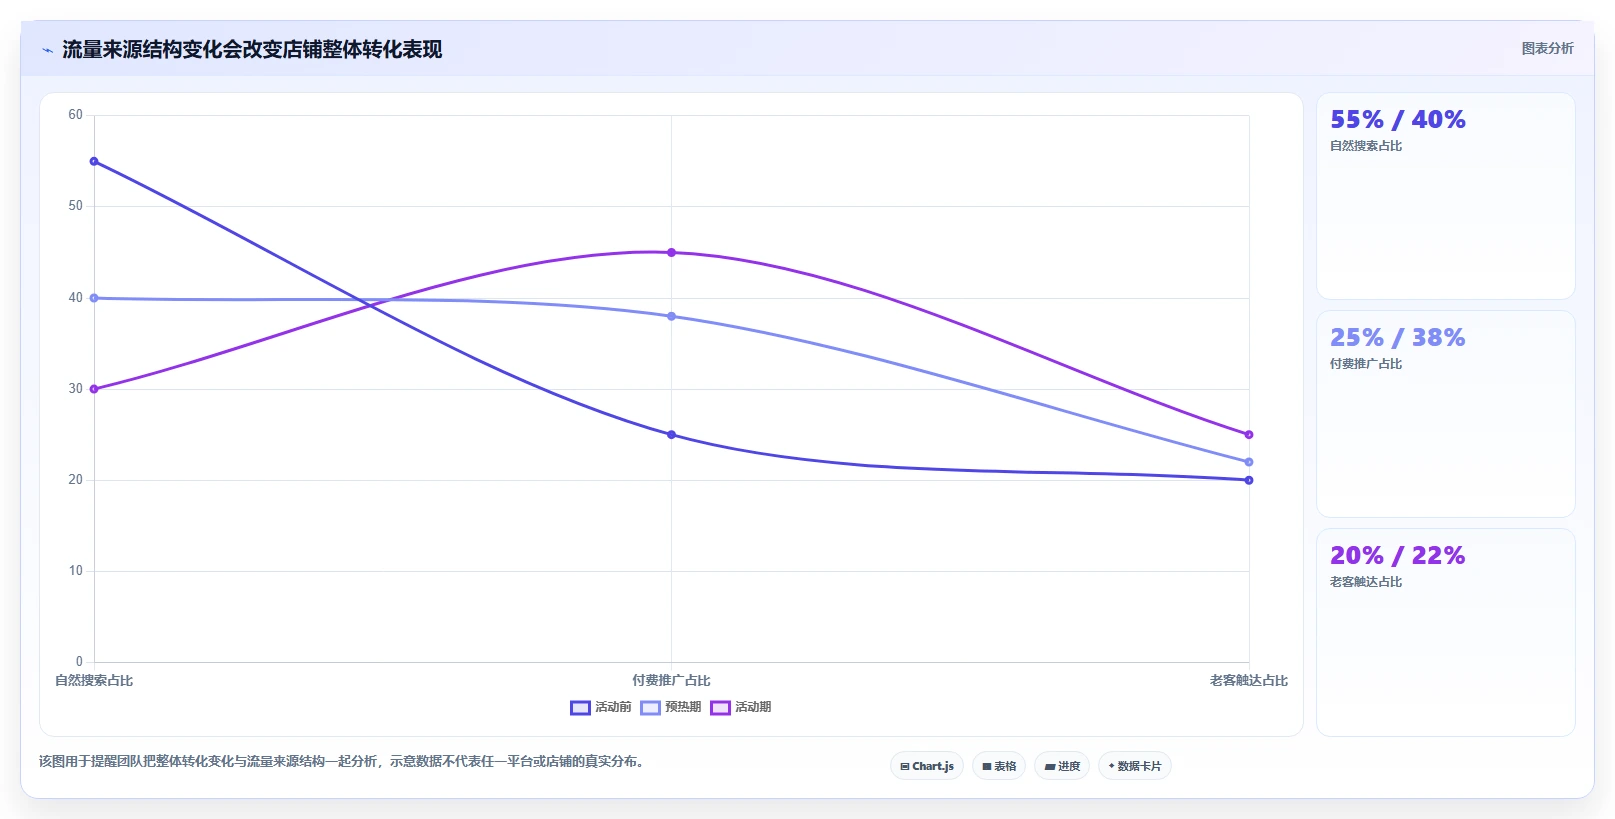
Task: Click the page title 流量来源结构变化会改变店铺整体转化表现
Action: coord(252,50)
